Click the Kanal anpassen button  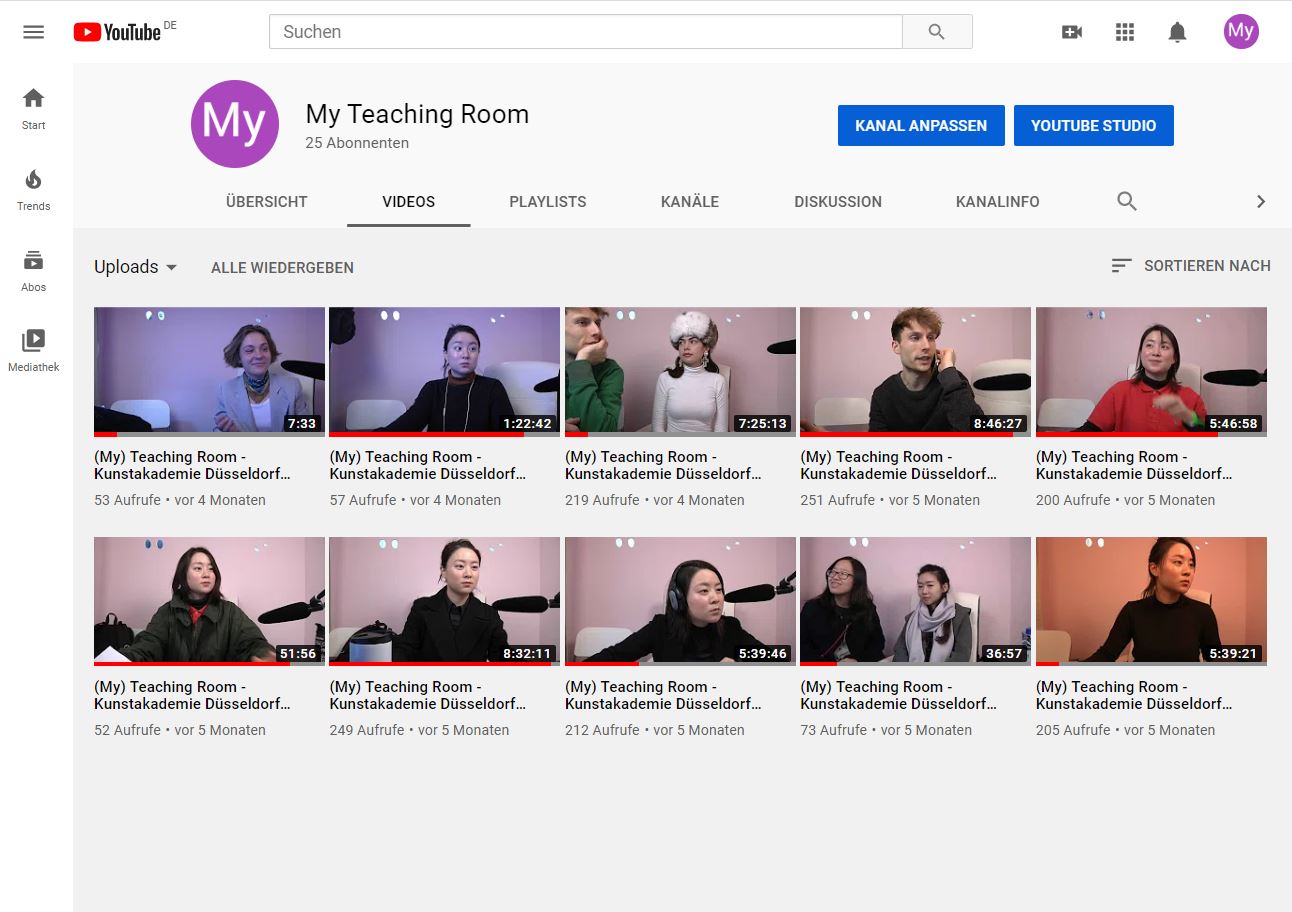tap(921, 126)
